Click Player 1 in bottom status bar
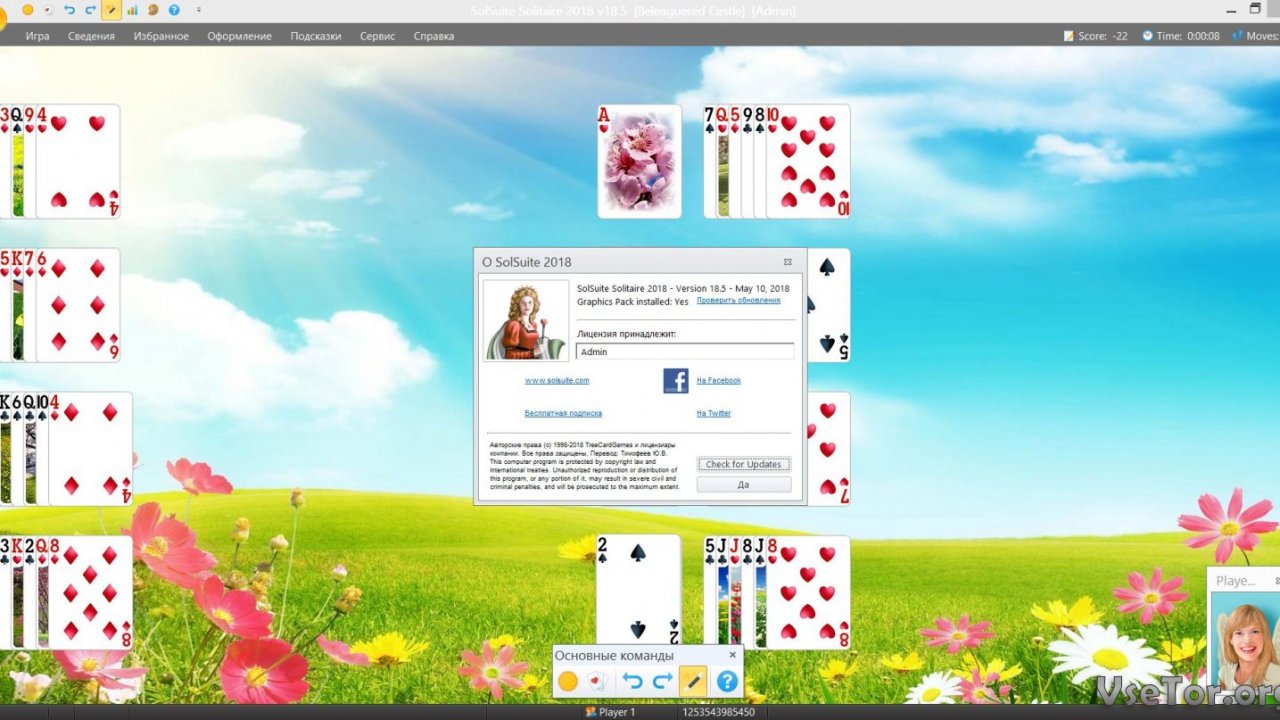Viewport: 1280px width, 720px height. 610,712
